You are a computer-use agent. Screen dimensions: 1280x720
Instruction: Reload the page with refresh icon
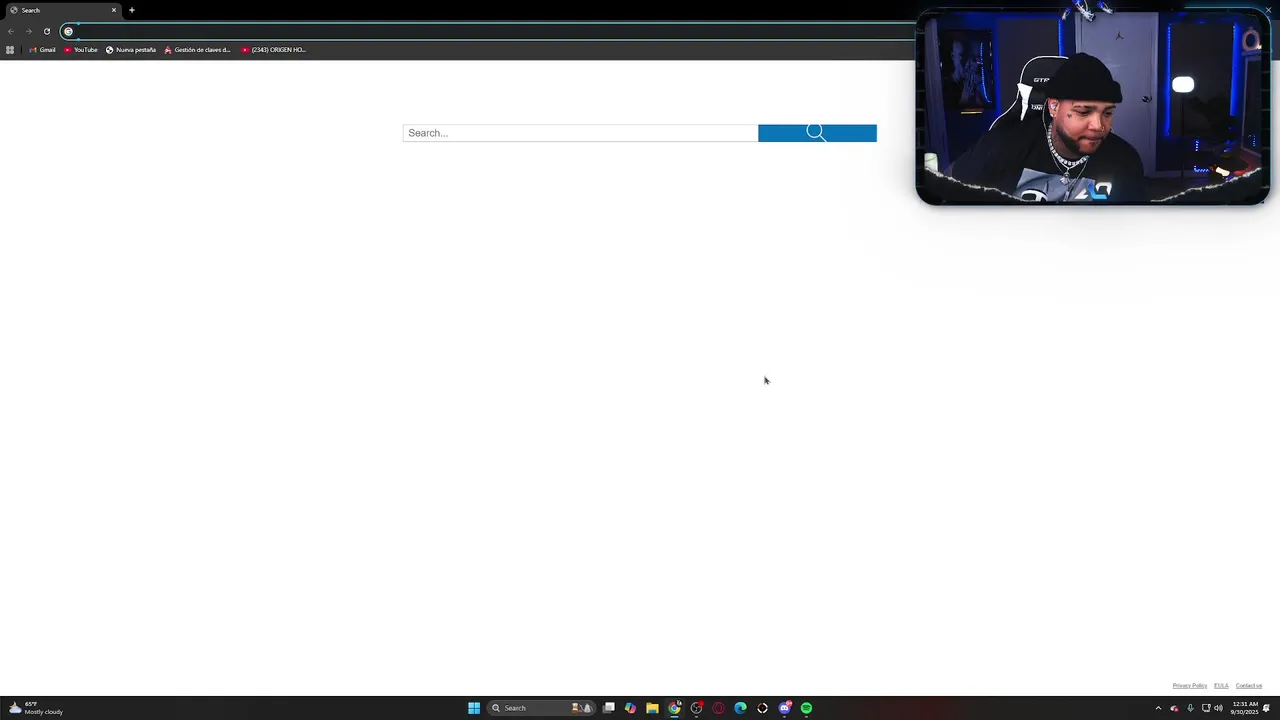click(46, 31)
